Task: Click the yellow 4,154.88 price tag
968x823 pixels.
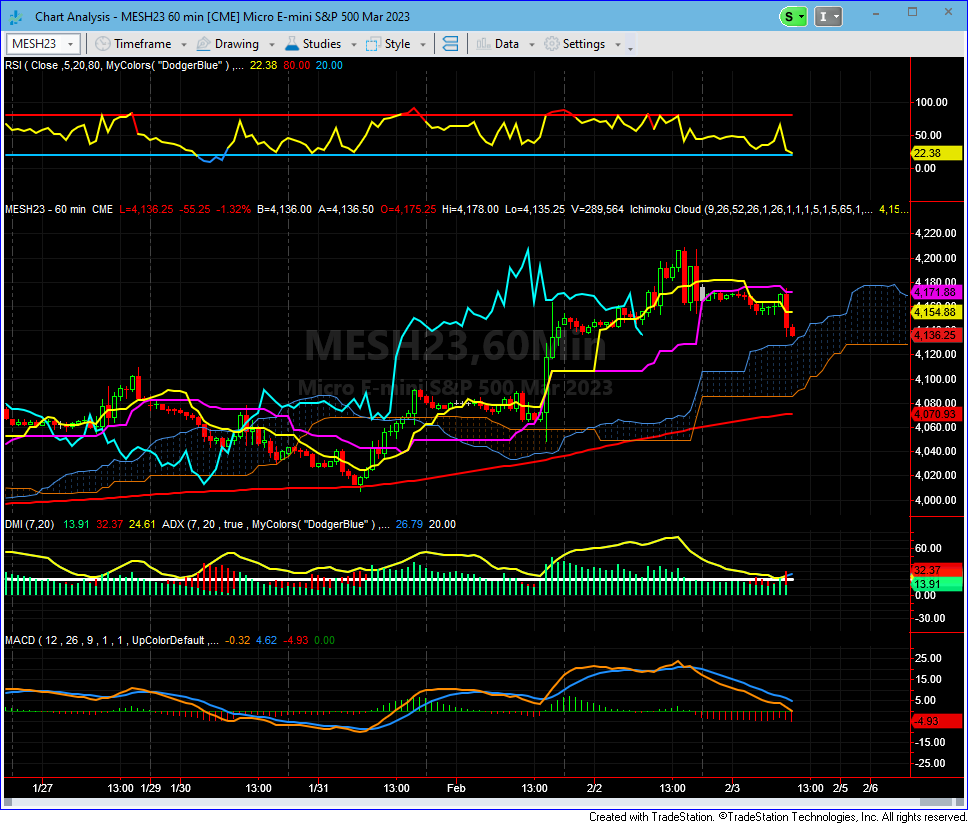Action: 937,312
